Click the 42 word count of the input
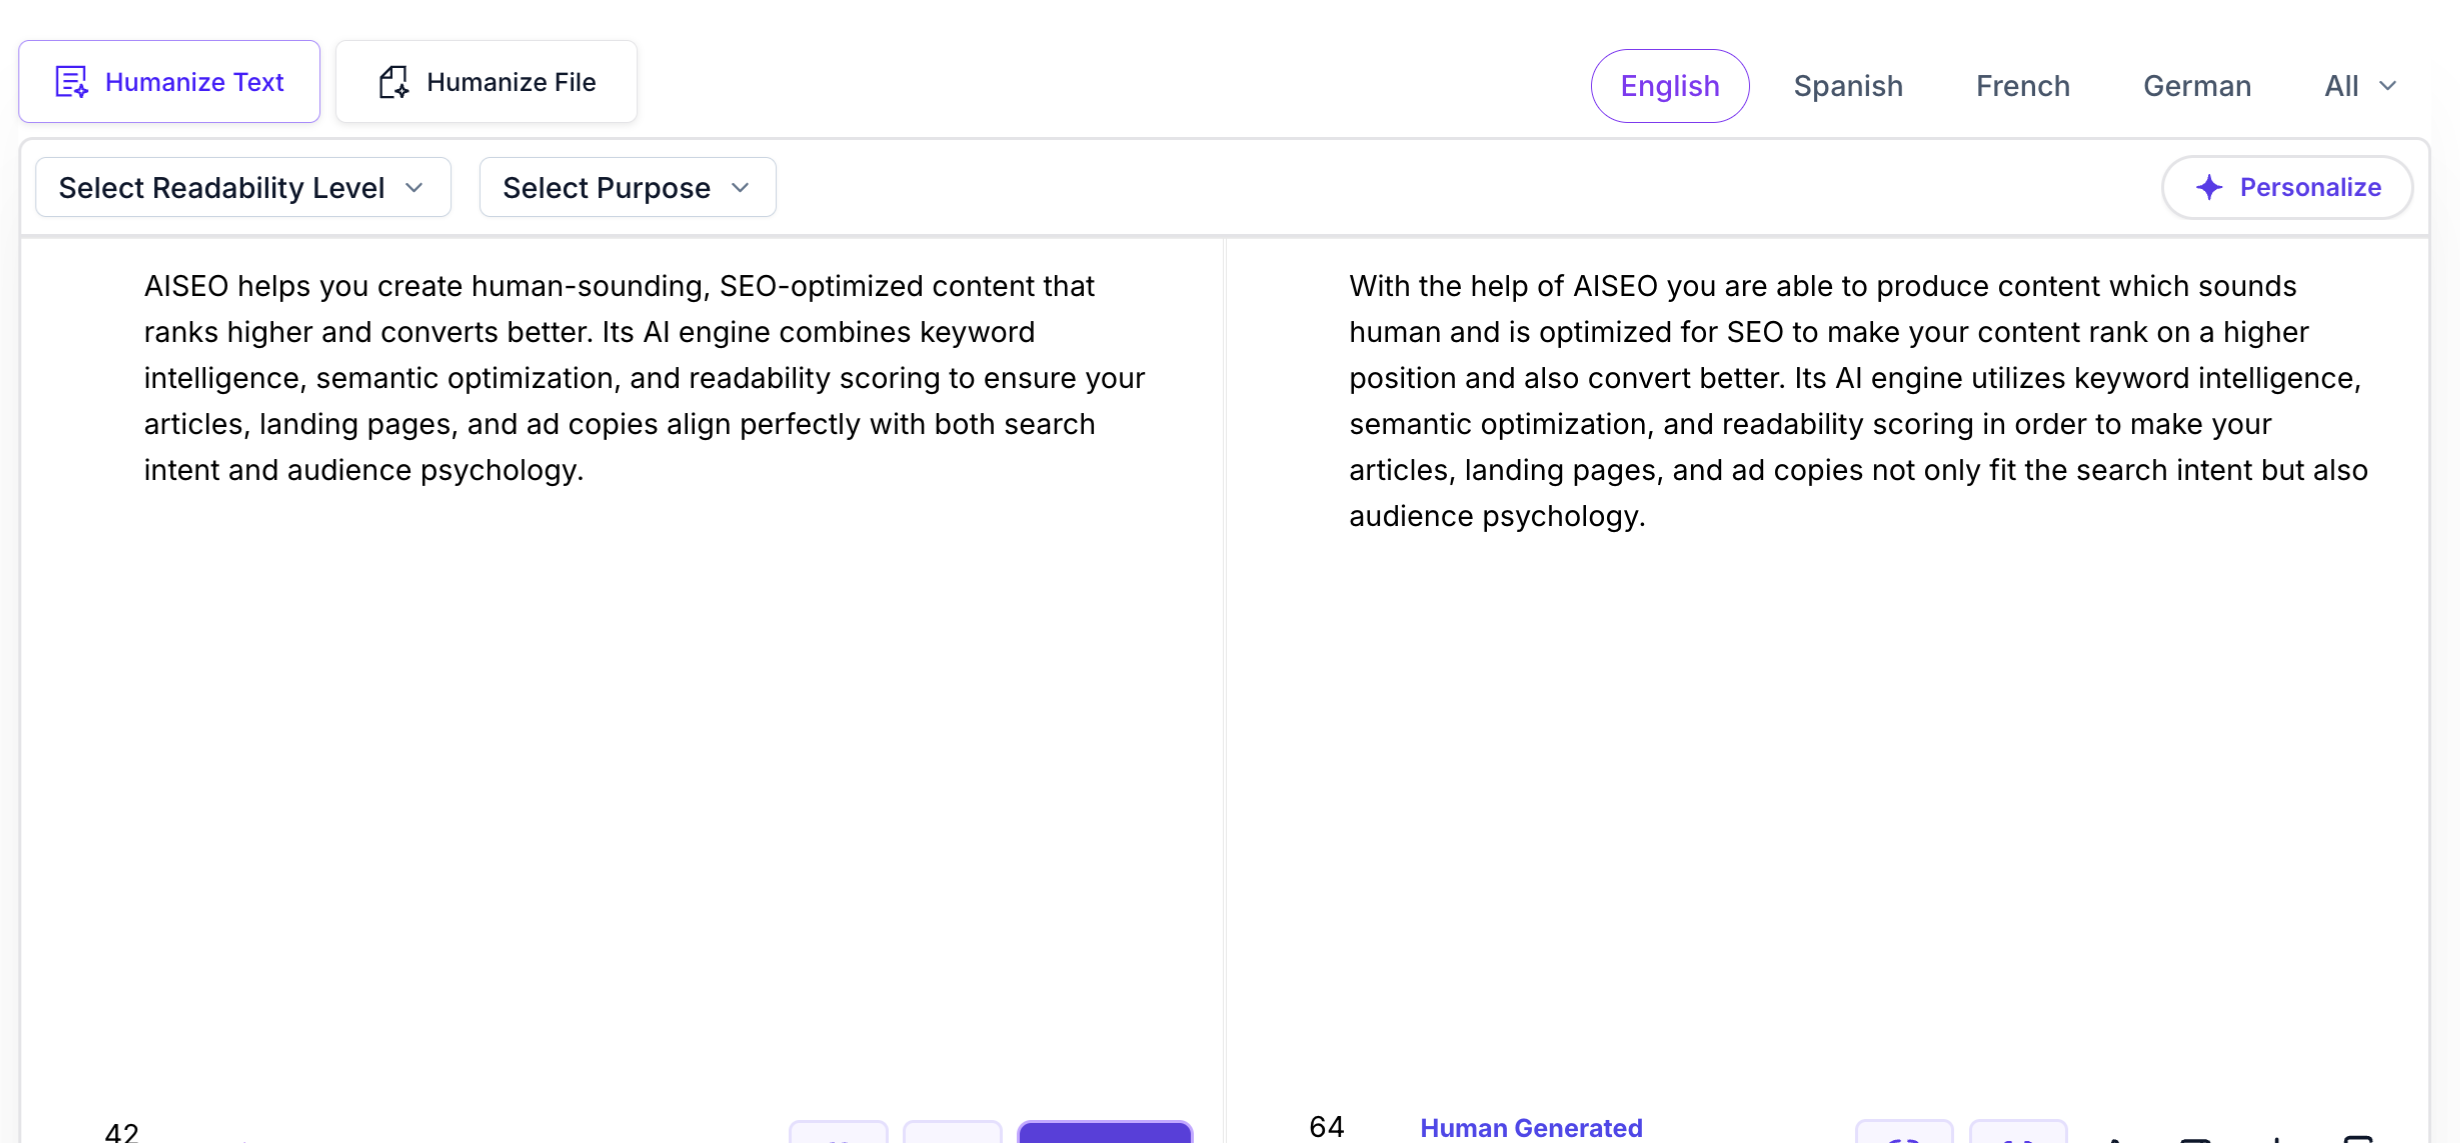The image size is (2460, 1143). point(121,1131)
